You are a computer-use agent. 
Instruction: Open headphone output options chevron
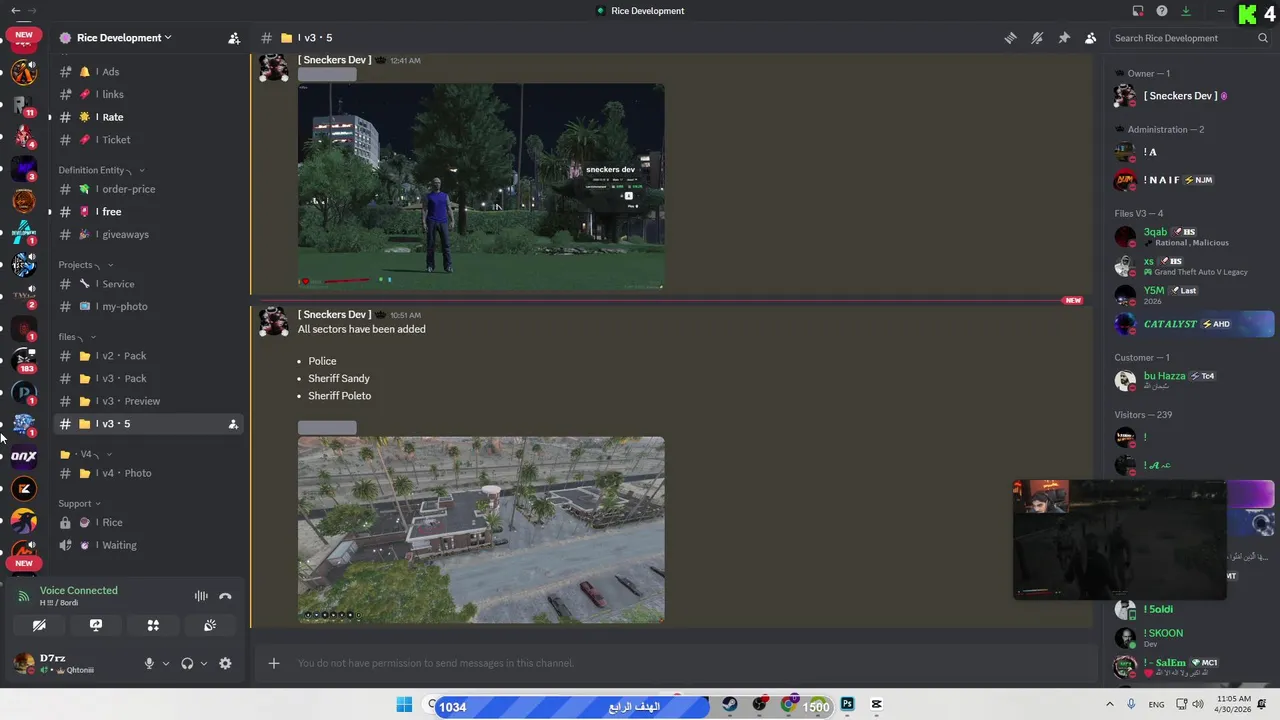tap(204, 663)
